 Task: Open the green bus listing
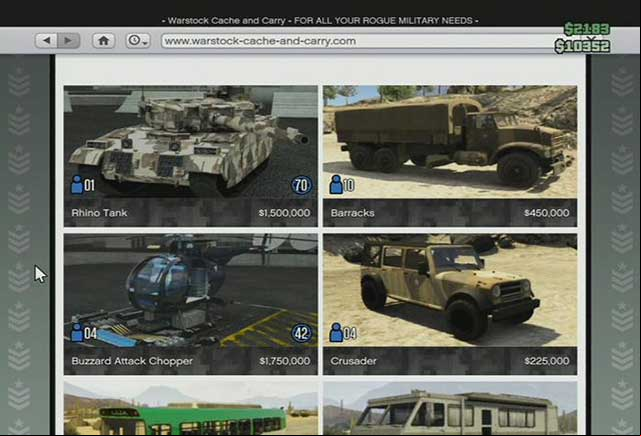(x=191, y=408)
